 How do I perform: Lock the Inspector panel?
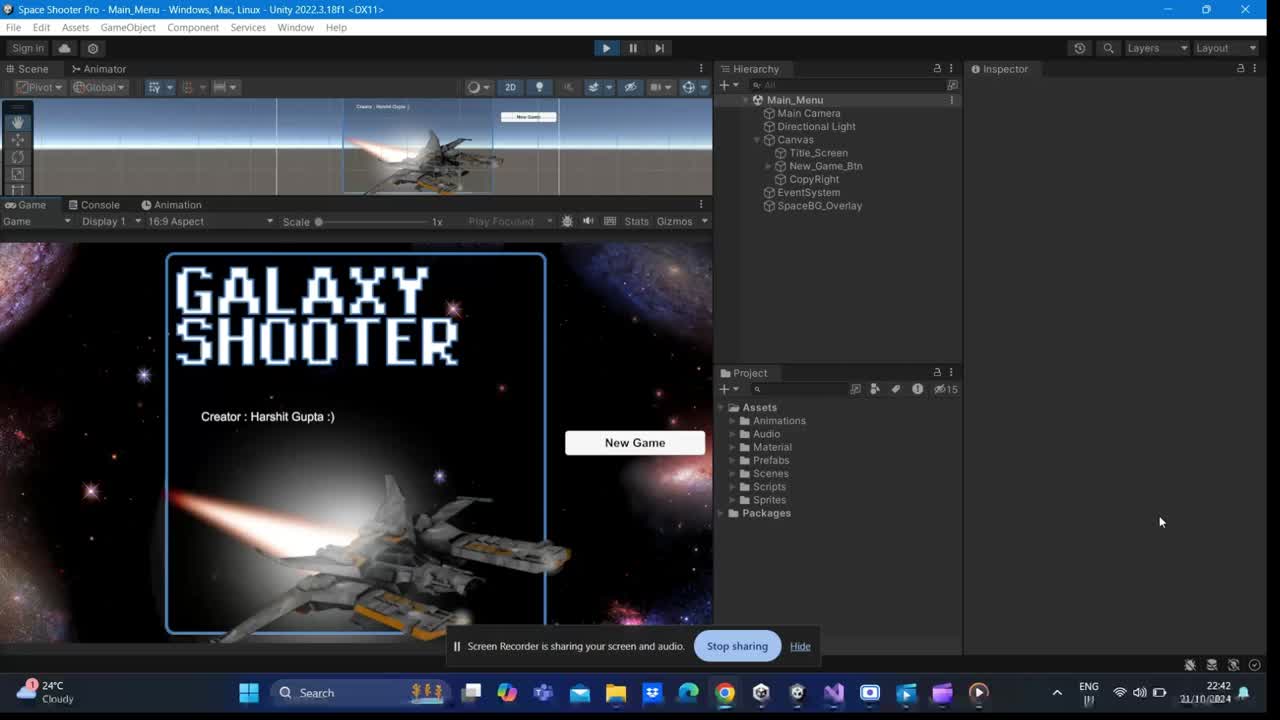(1240, 68)
